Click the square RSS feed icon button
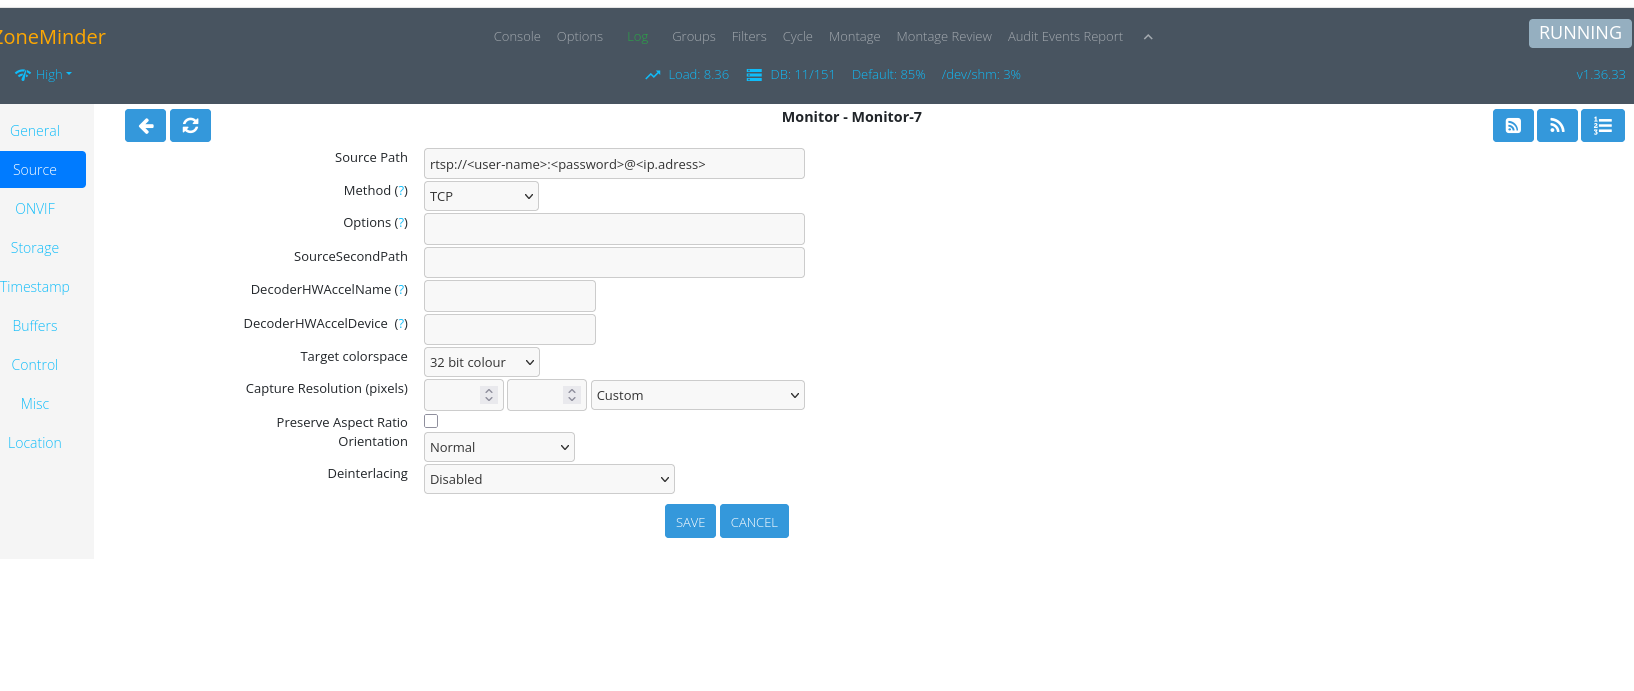This screenshot has height=691, width=1634. coord(1513,126)
